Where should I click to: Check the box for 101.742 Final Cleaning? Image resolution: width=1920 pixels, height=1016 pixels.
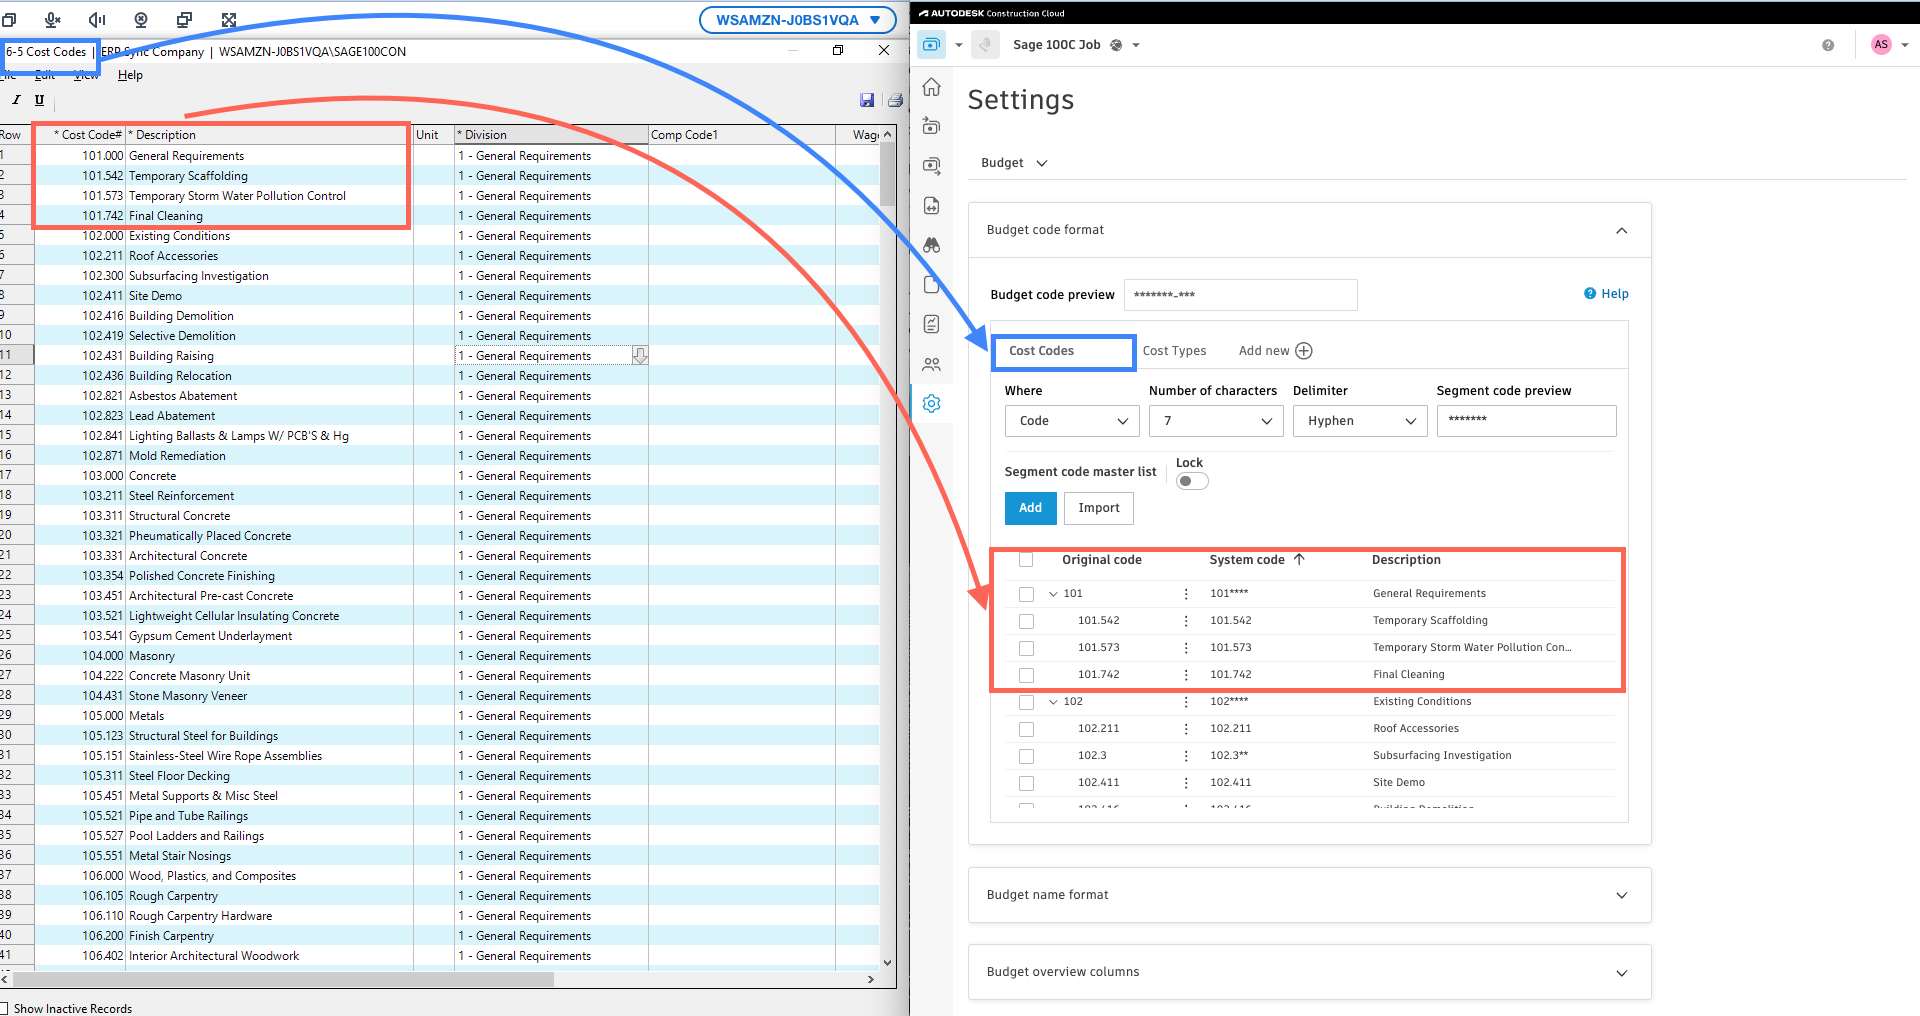[x=1026, y=675]
